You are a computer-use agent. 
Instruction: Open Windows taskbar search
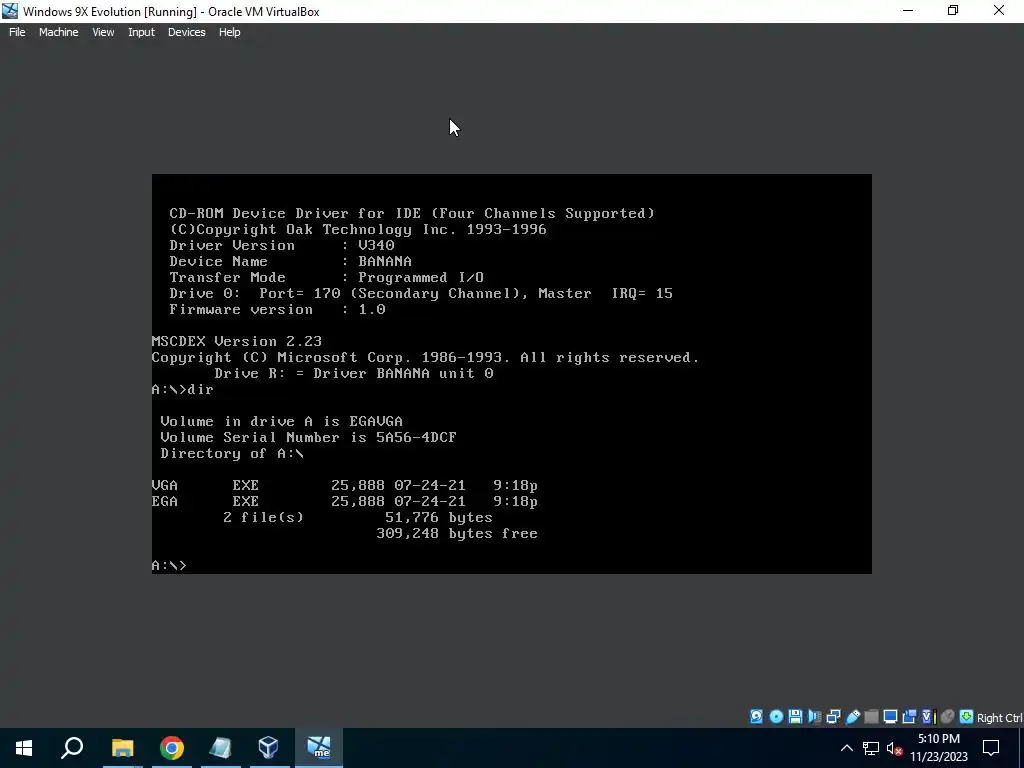coord(72,748)
